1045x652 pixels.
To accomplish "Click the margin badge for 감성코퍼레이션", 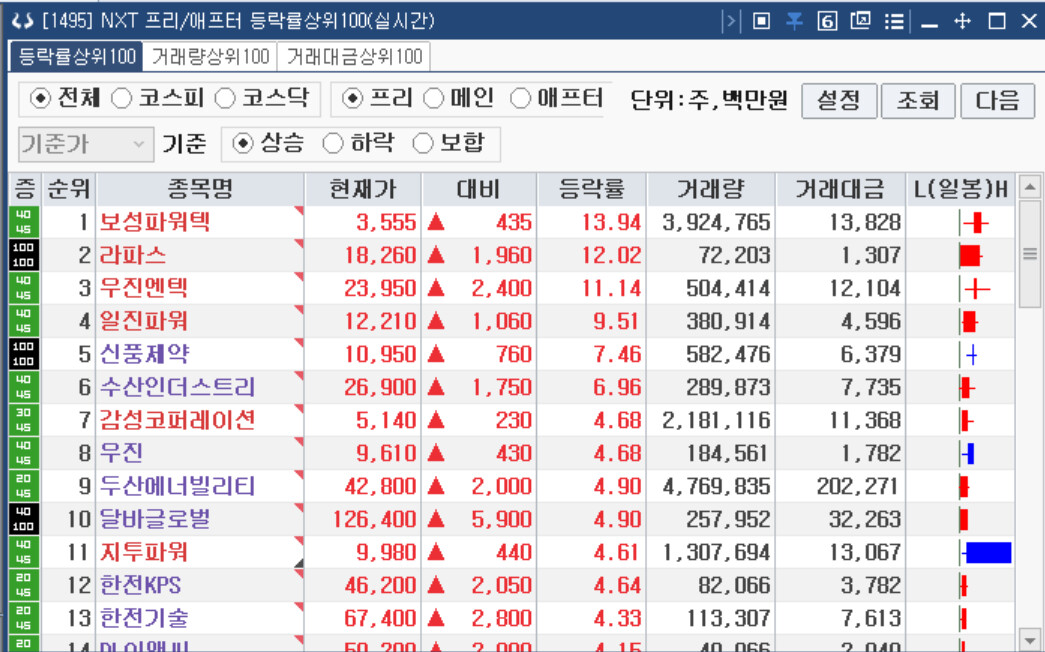I will point(23,420).
